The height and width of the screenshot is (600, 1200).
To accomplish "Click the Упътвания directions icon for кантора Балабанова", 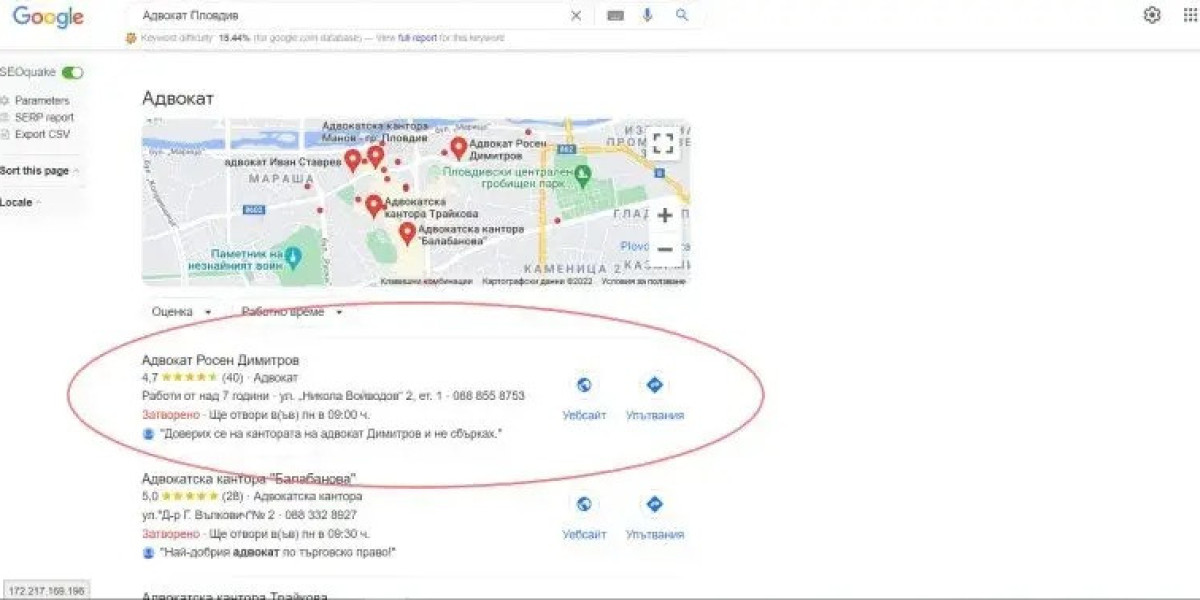I will [x=653, y=505].
